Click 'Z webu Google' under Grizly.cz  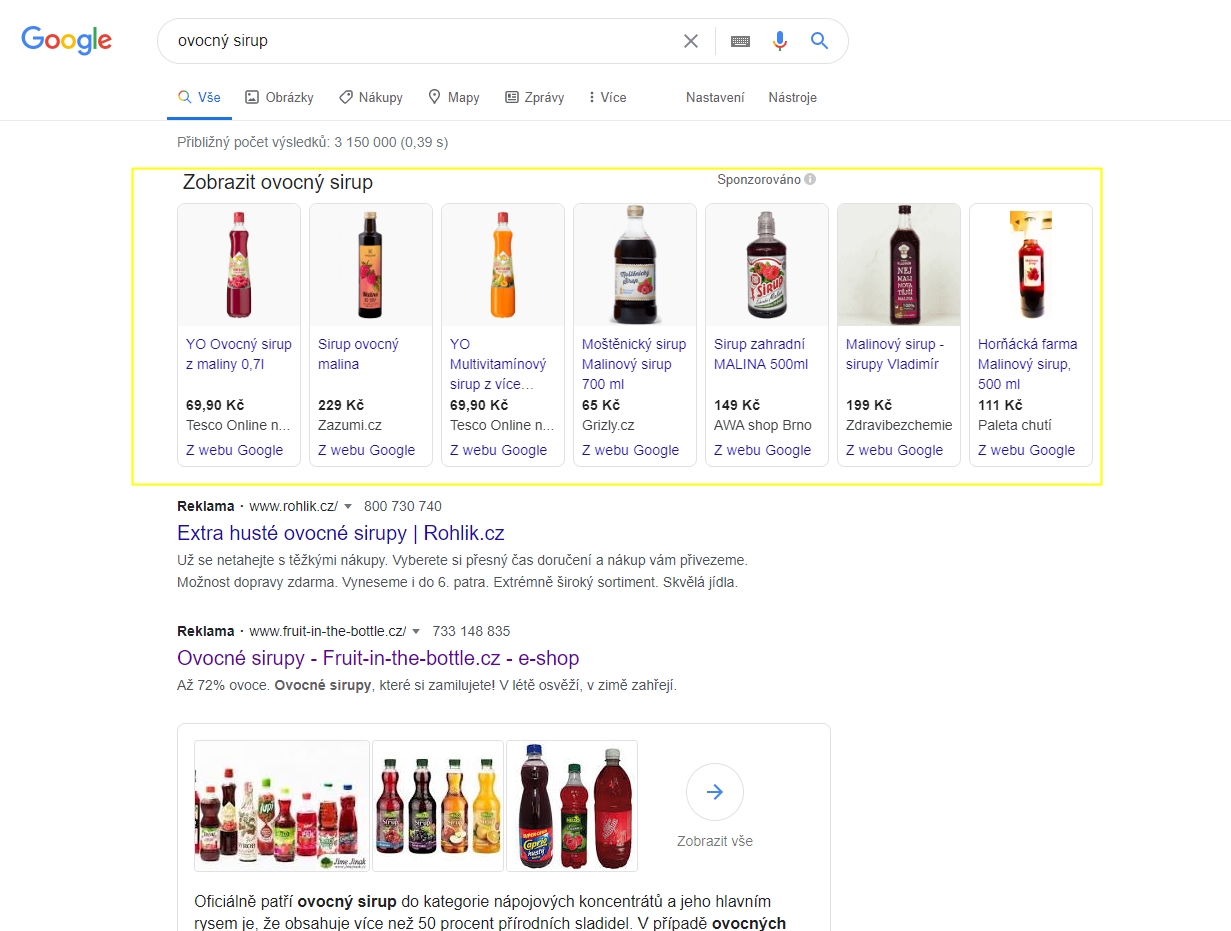tap(630, 450)
